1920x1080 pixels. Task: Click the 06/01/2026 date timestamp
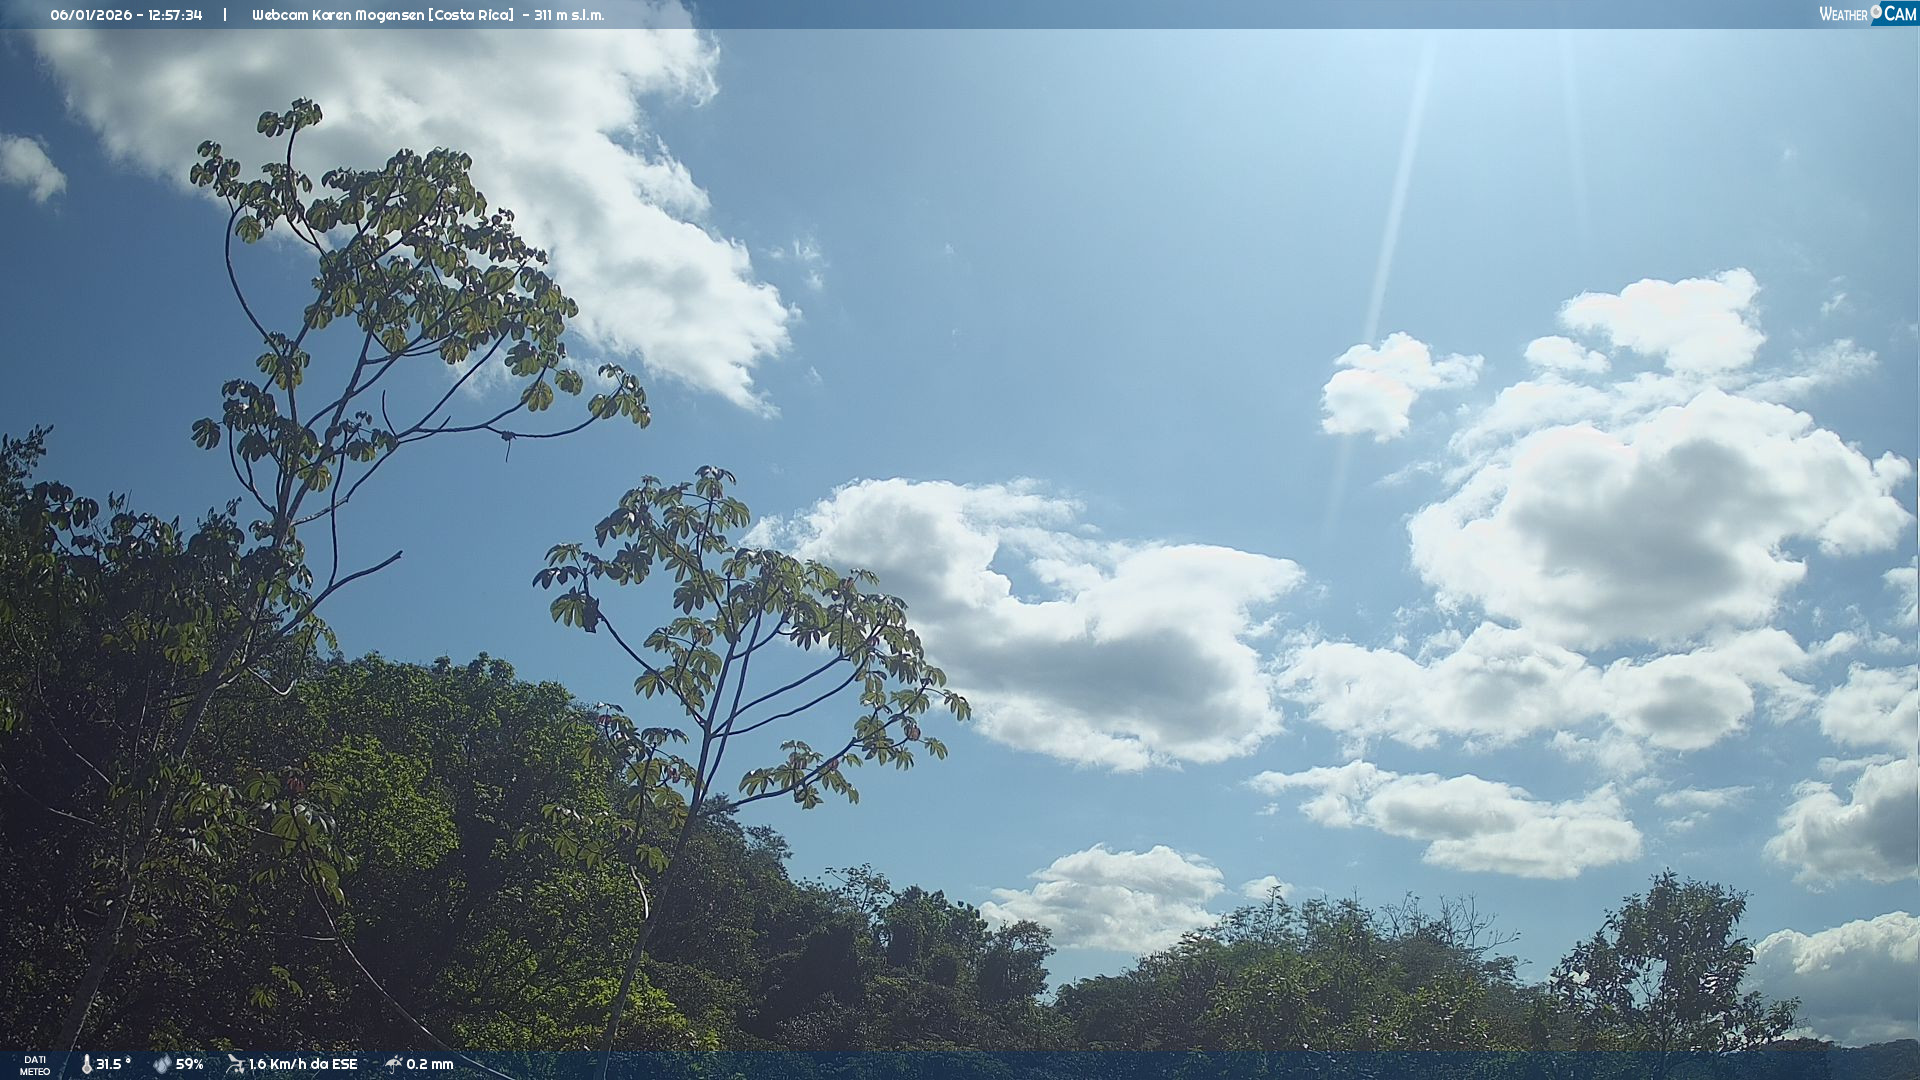pyautogui.click(x=91, y=15)
